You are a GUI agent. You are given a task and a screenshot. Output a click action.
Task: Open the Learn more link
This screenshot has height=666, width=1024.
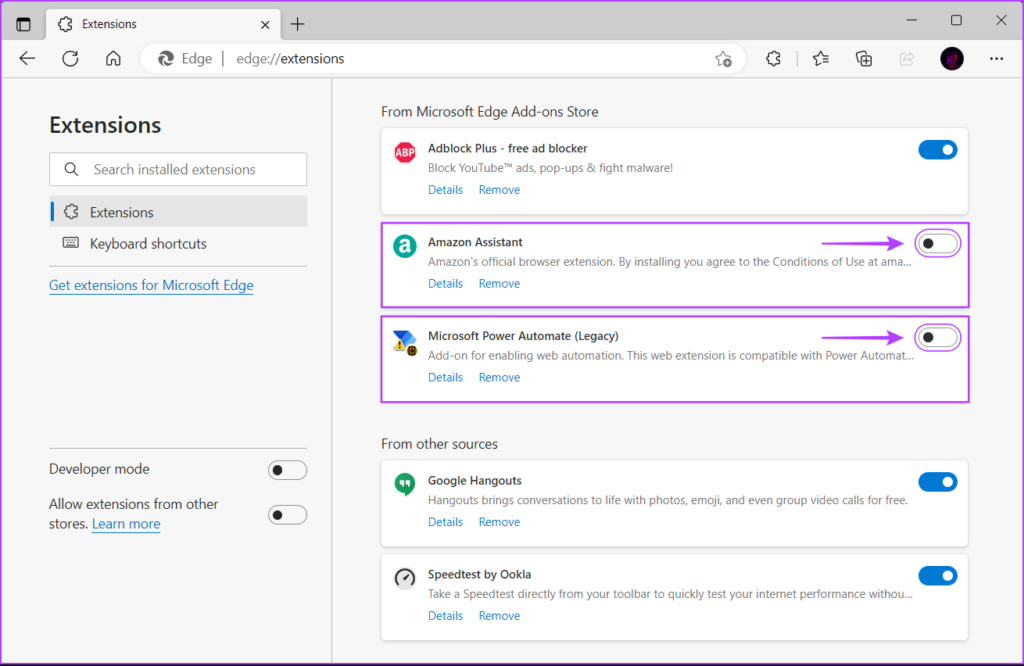(x=126, y=524)
